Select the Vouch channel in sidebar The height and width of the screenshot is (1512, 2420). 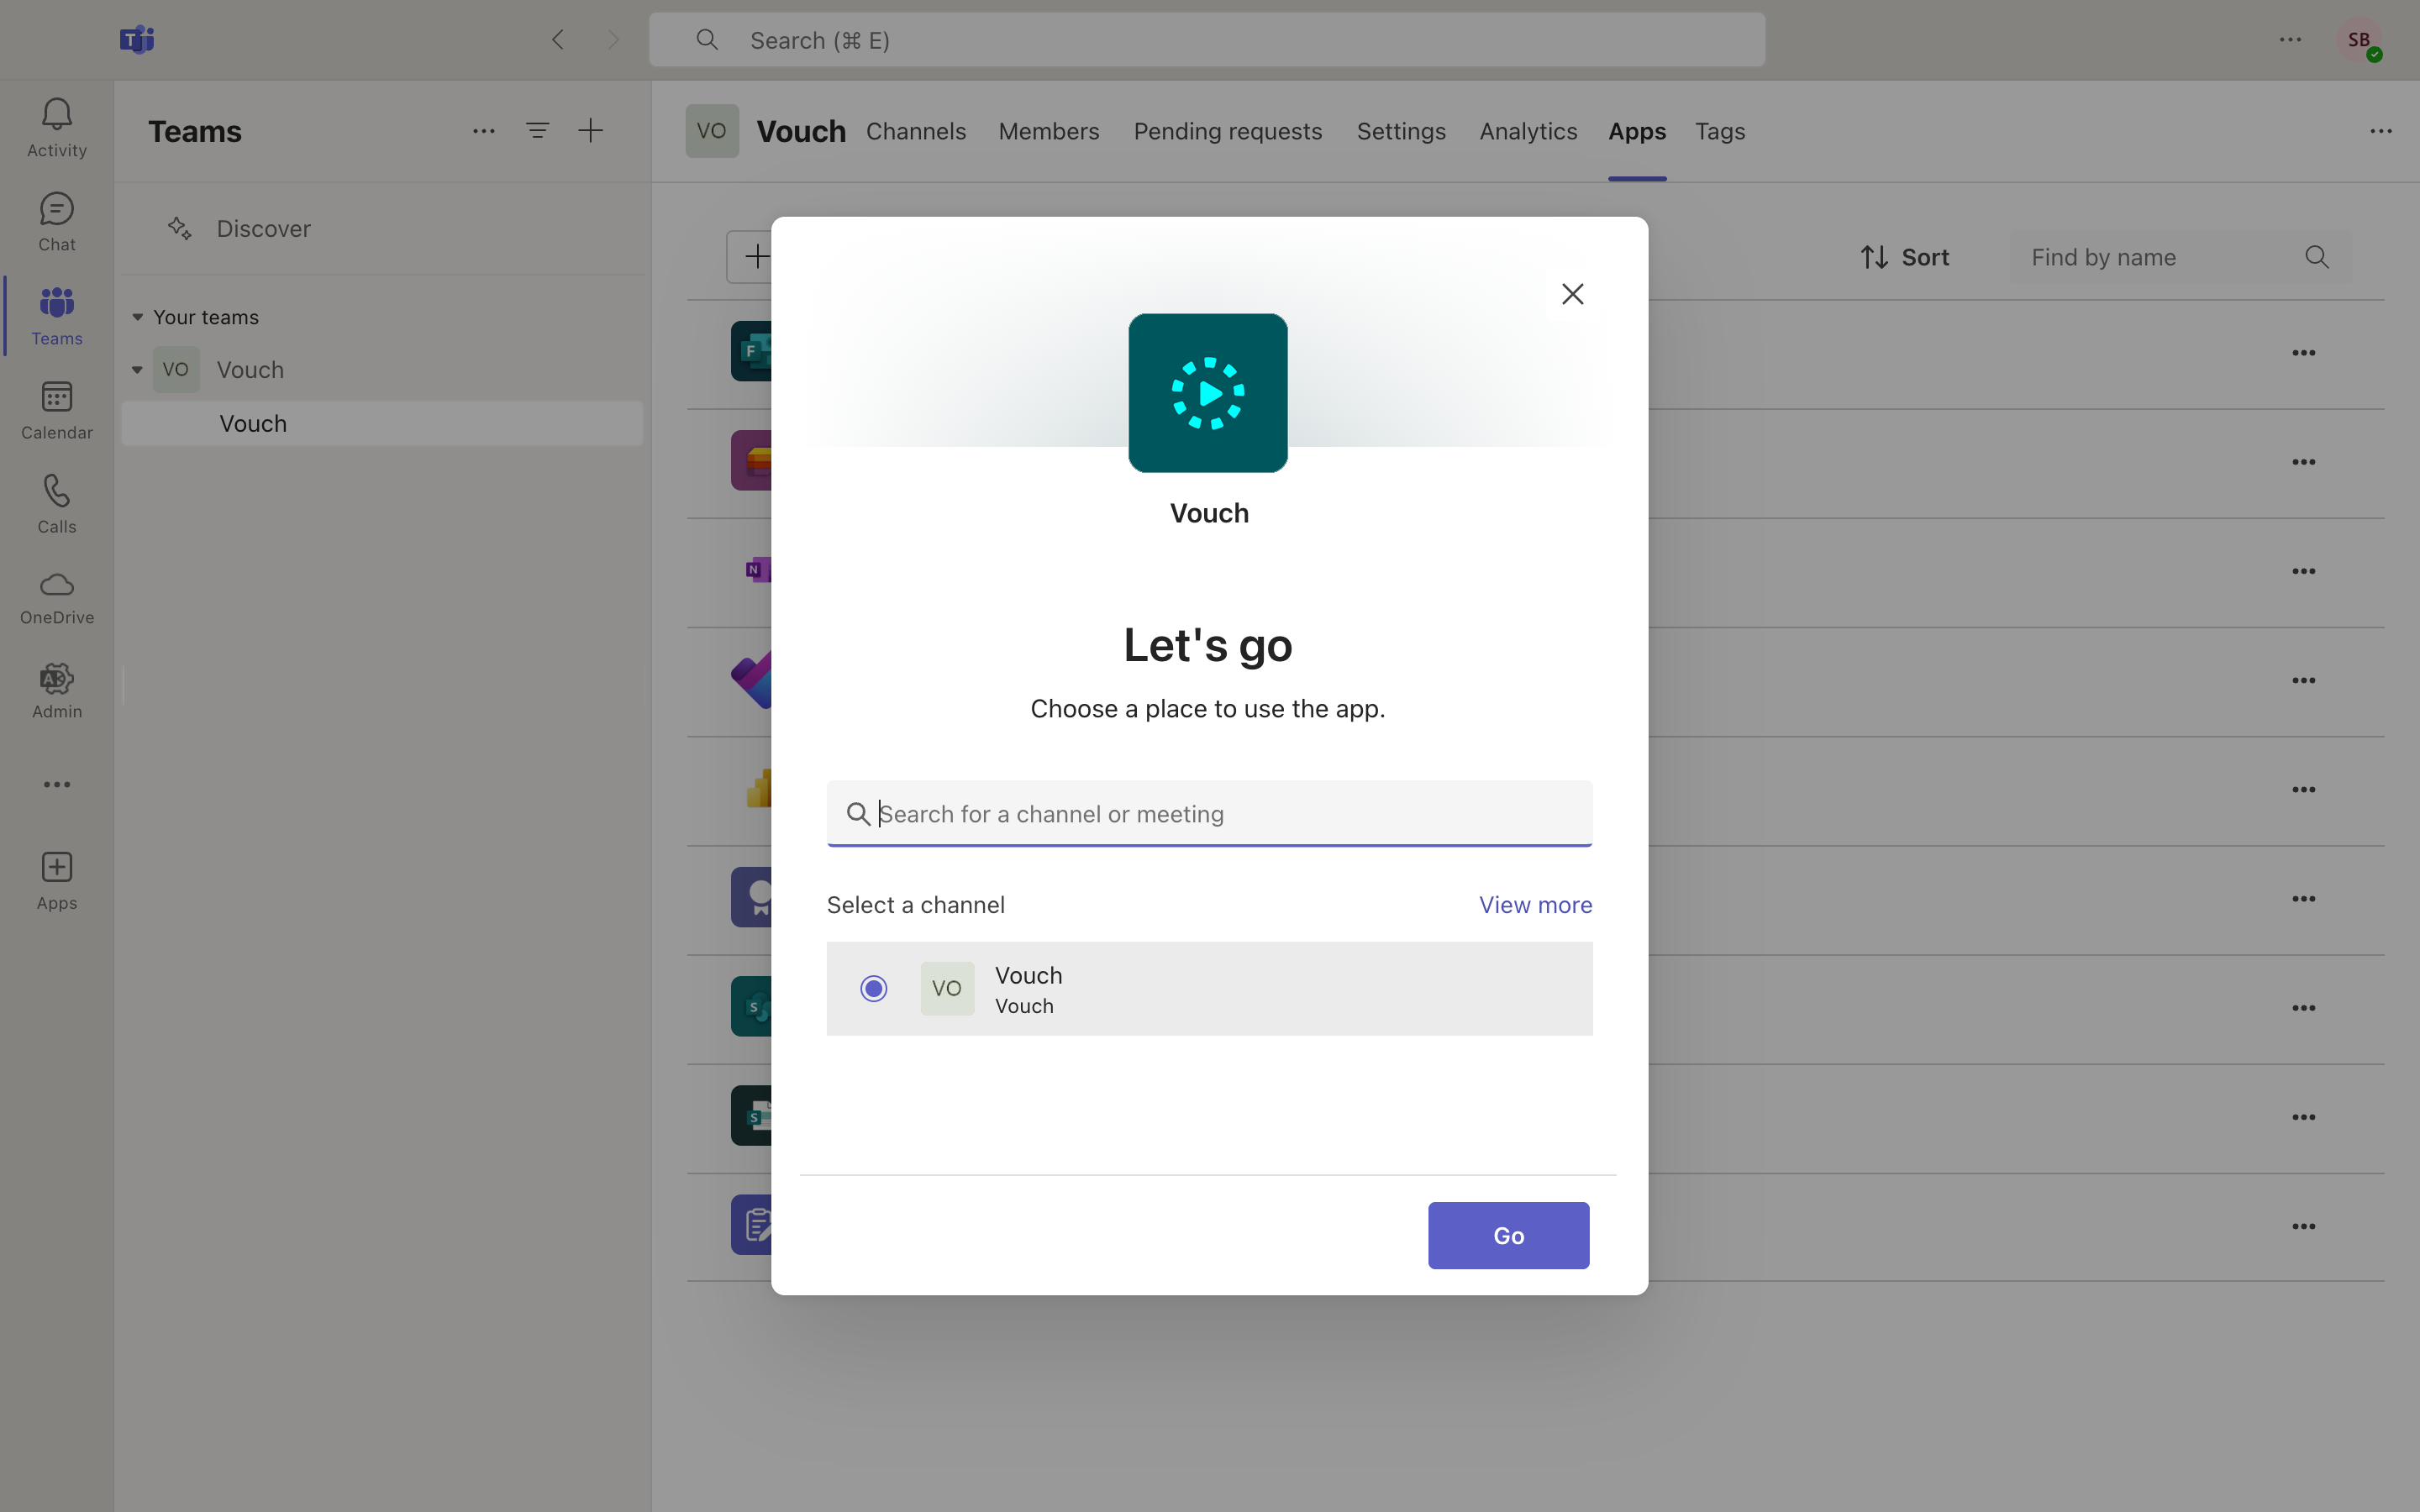tap(382, 424)
